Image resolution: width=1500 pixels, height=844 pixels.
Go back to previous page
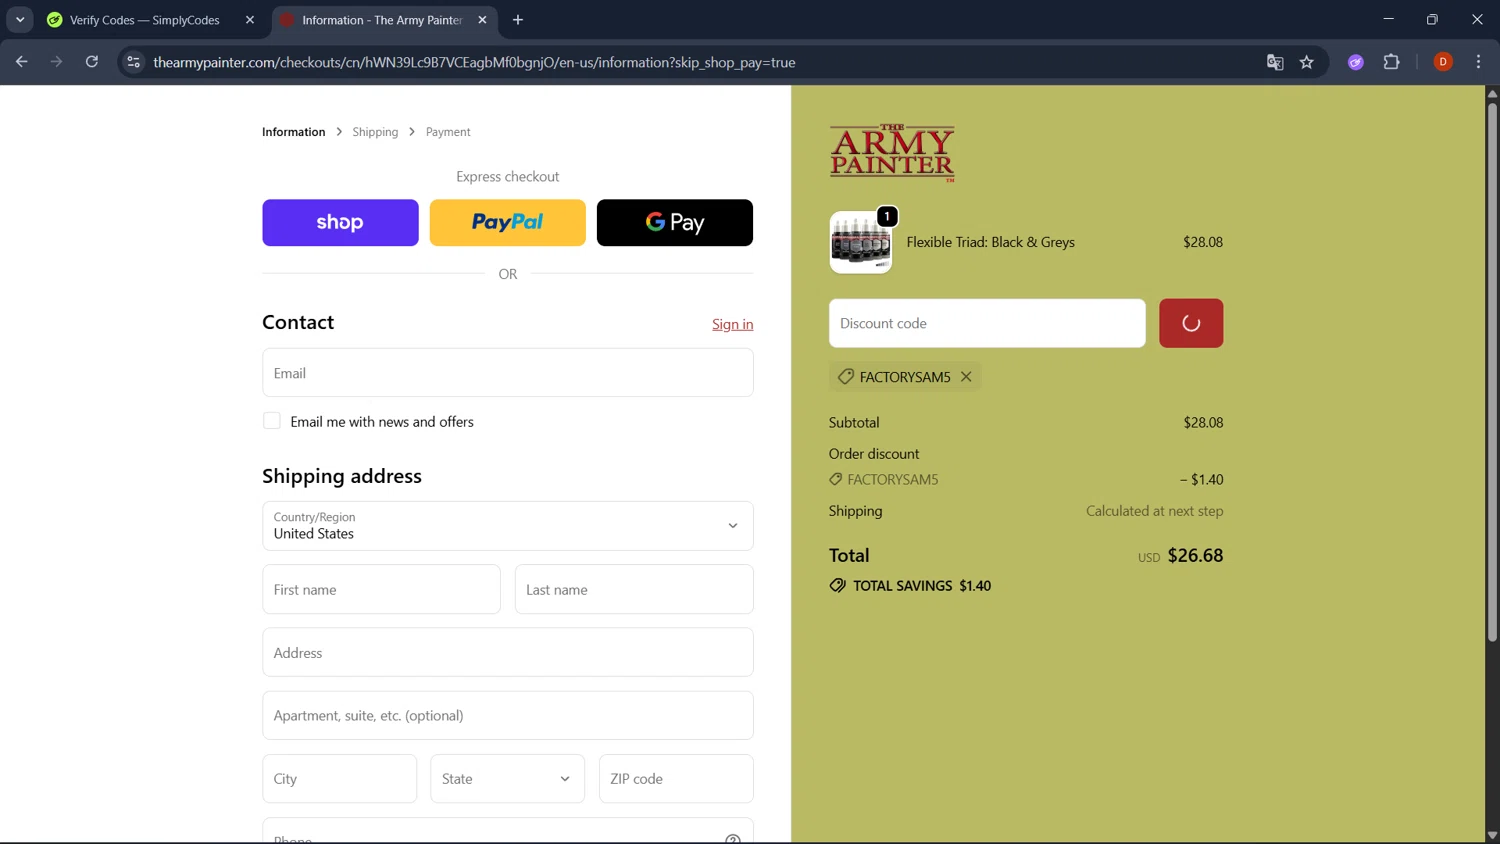[22, 62]
